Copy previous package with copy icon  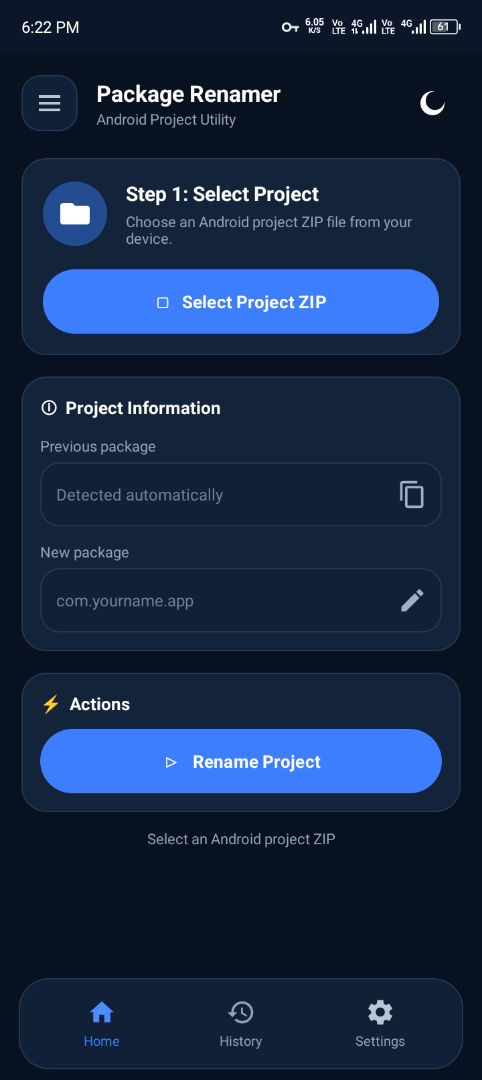click(x=412, y=495)
